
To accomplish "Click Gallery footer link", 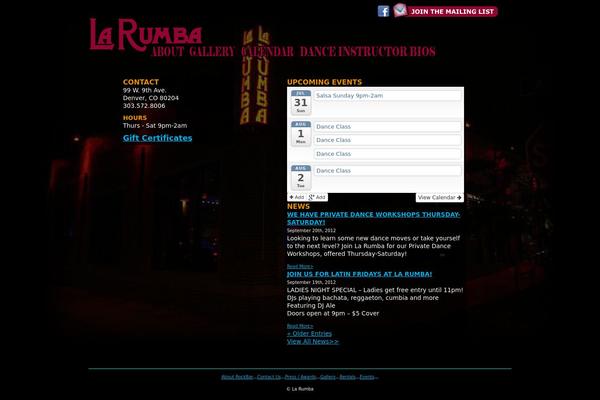I will click(328, 377).
